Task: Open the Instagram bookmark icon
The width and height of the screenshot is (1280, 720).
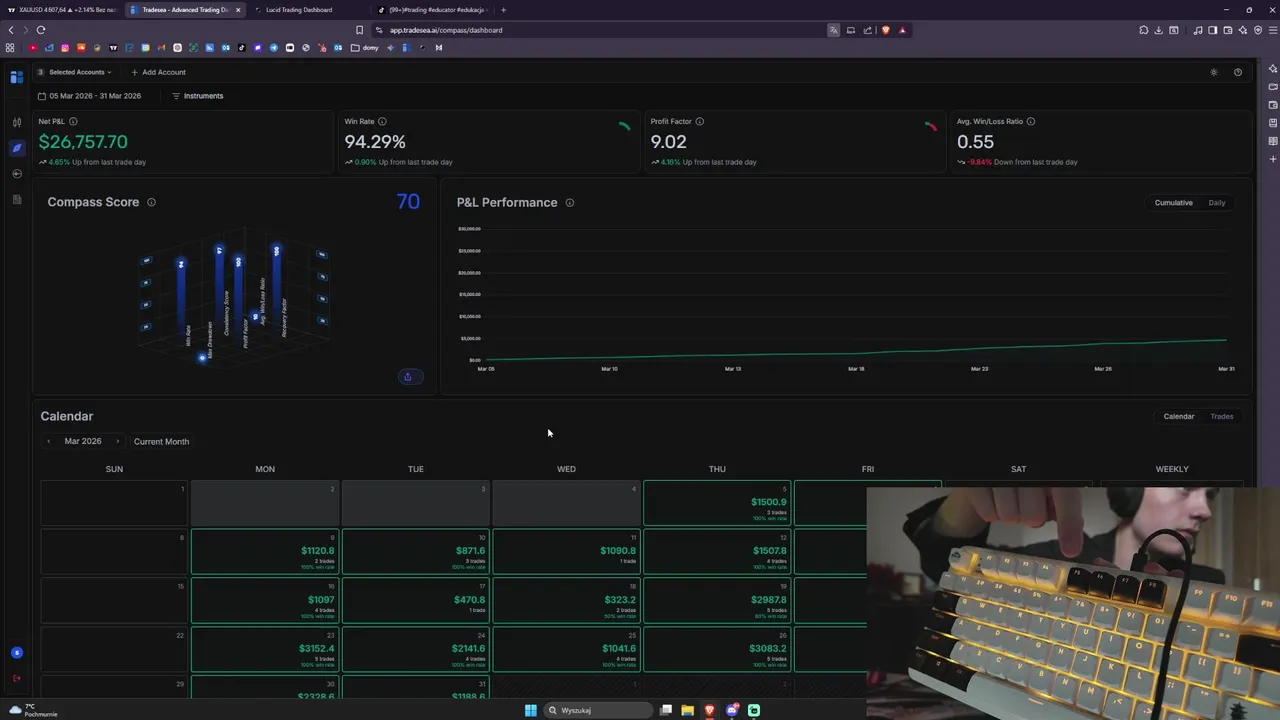Action: pos(65,47)
